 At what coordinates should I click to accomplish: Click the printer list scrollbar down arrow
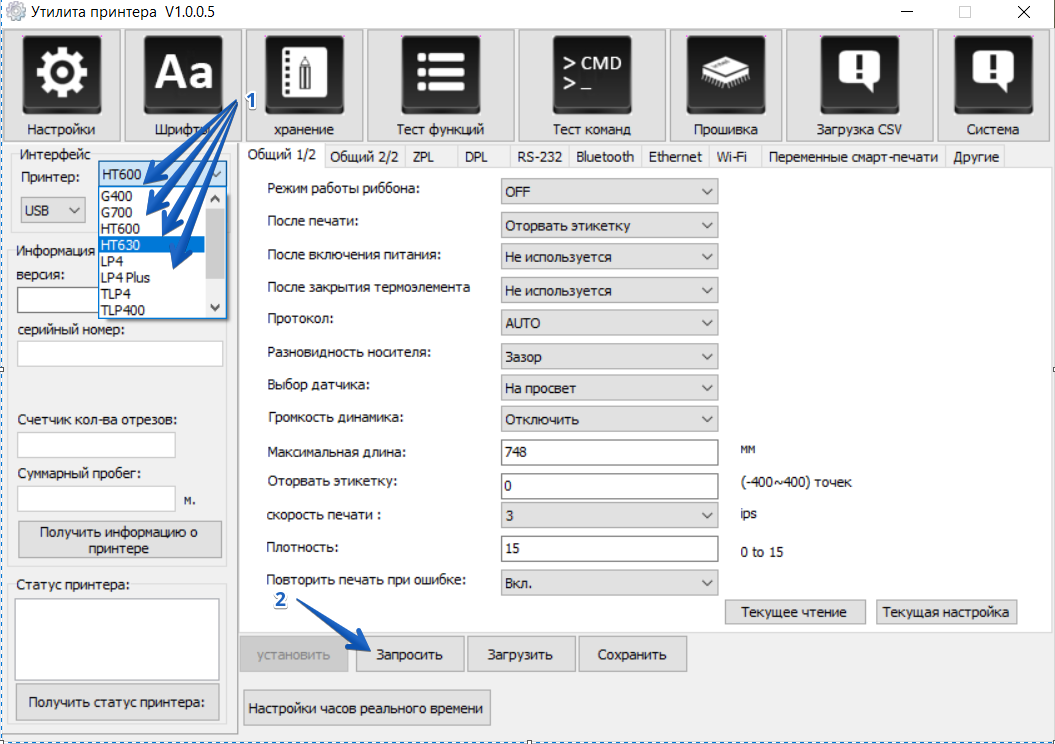click(x=215, y=309)
